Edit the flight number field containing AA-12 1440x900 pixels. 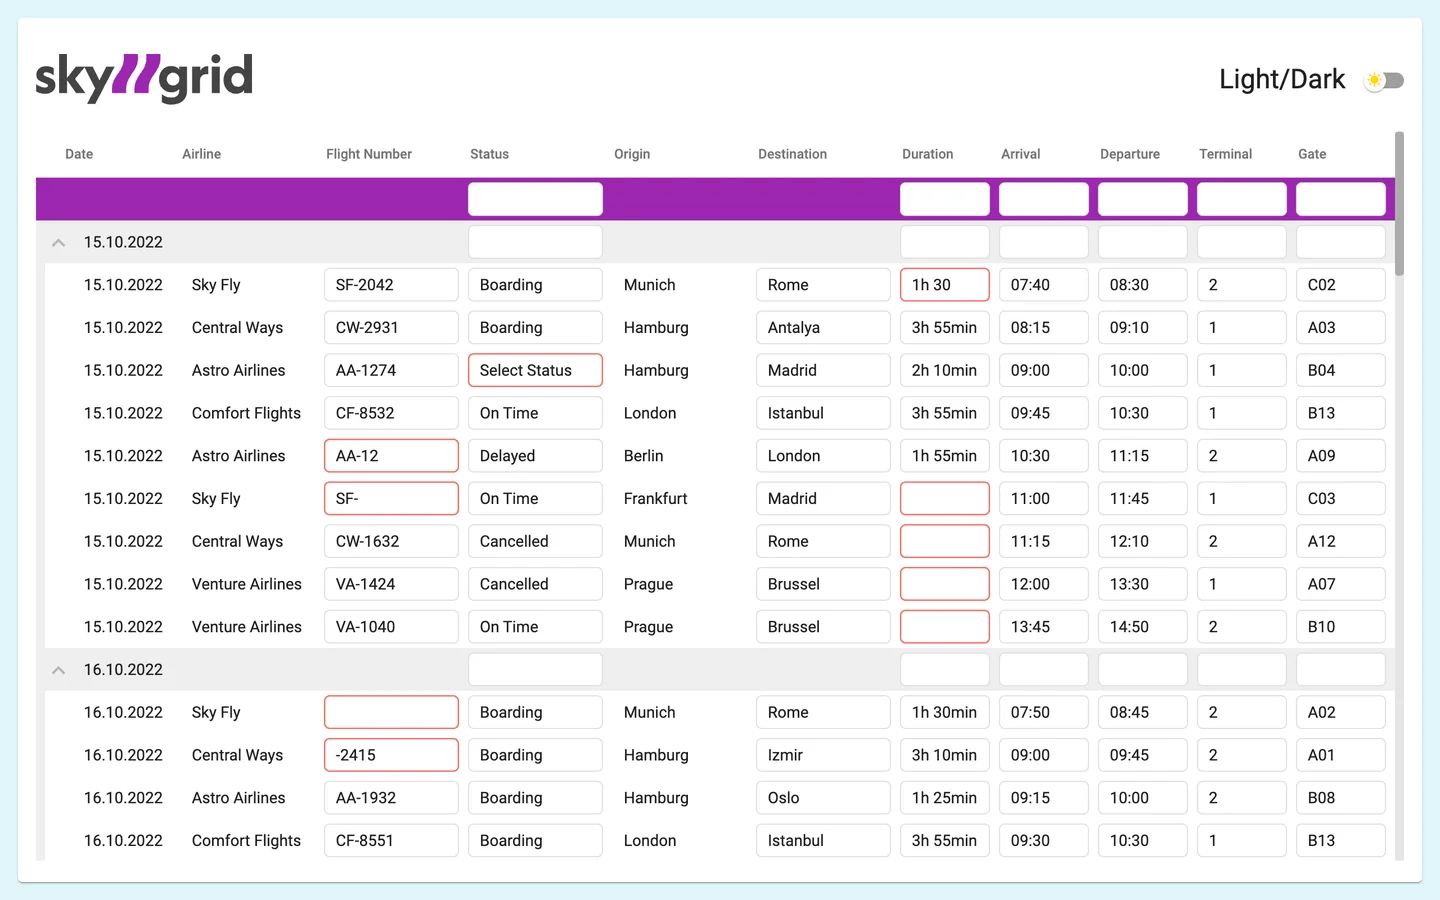coord(391,456)
